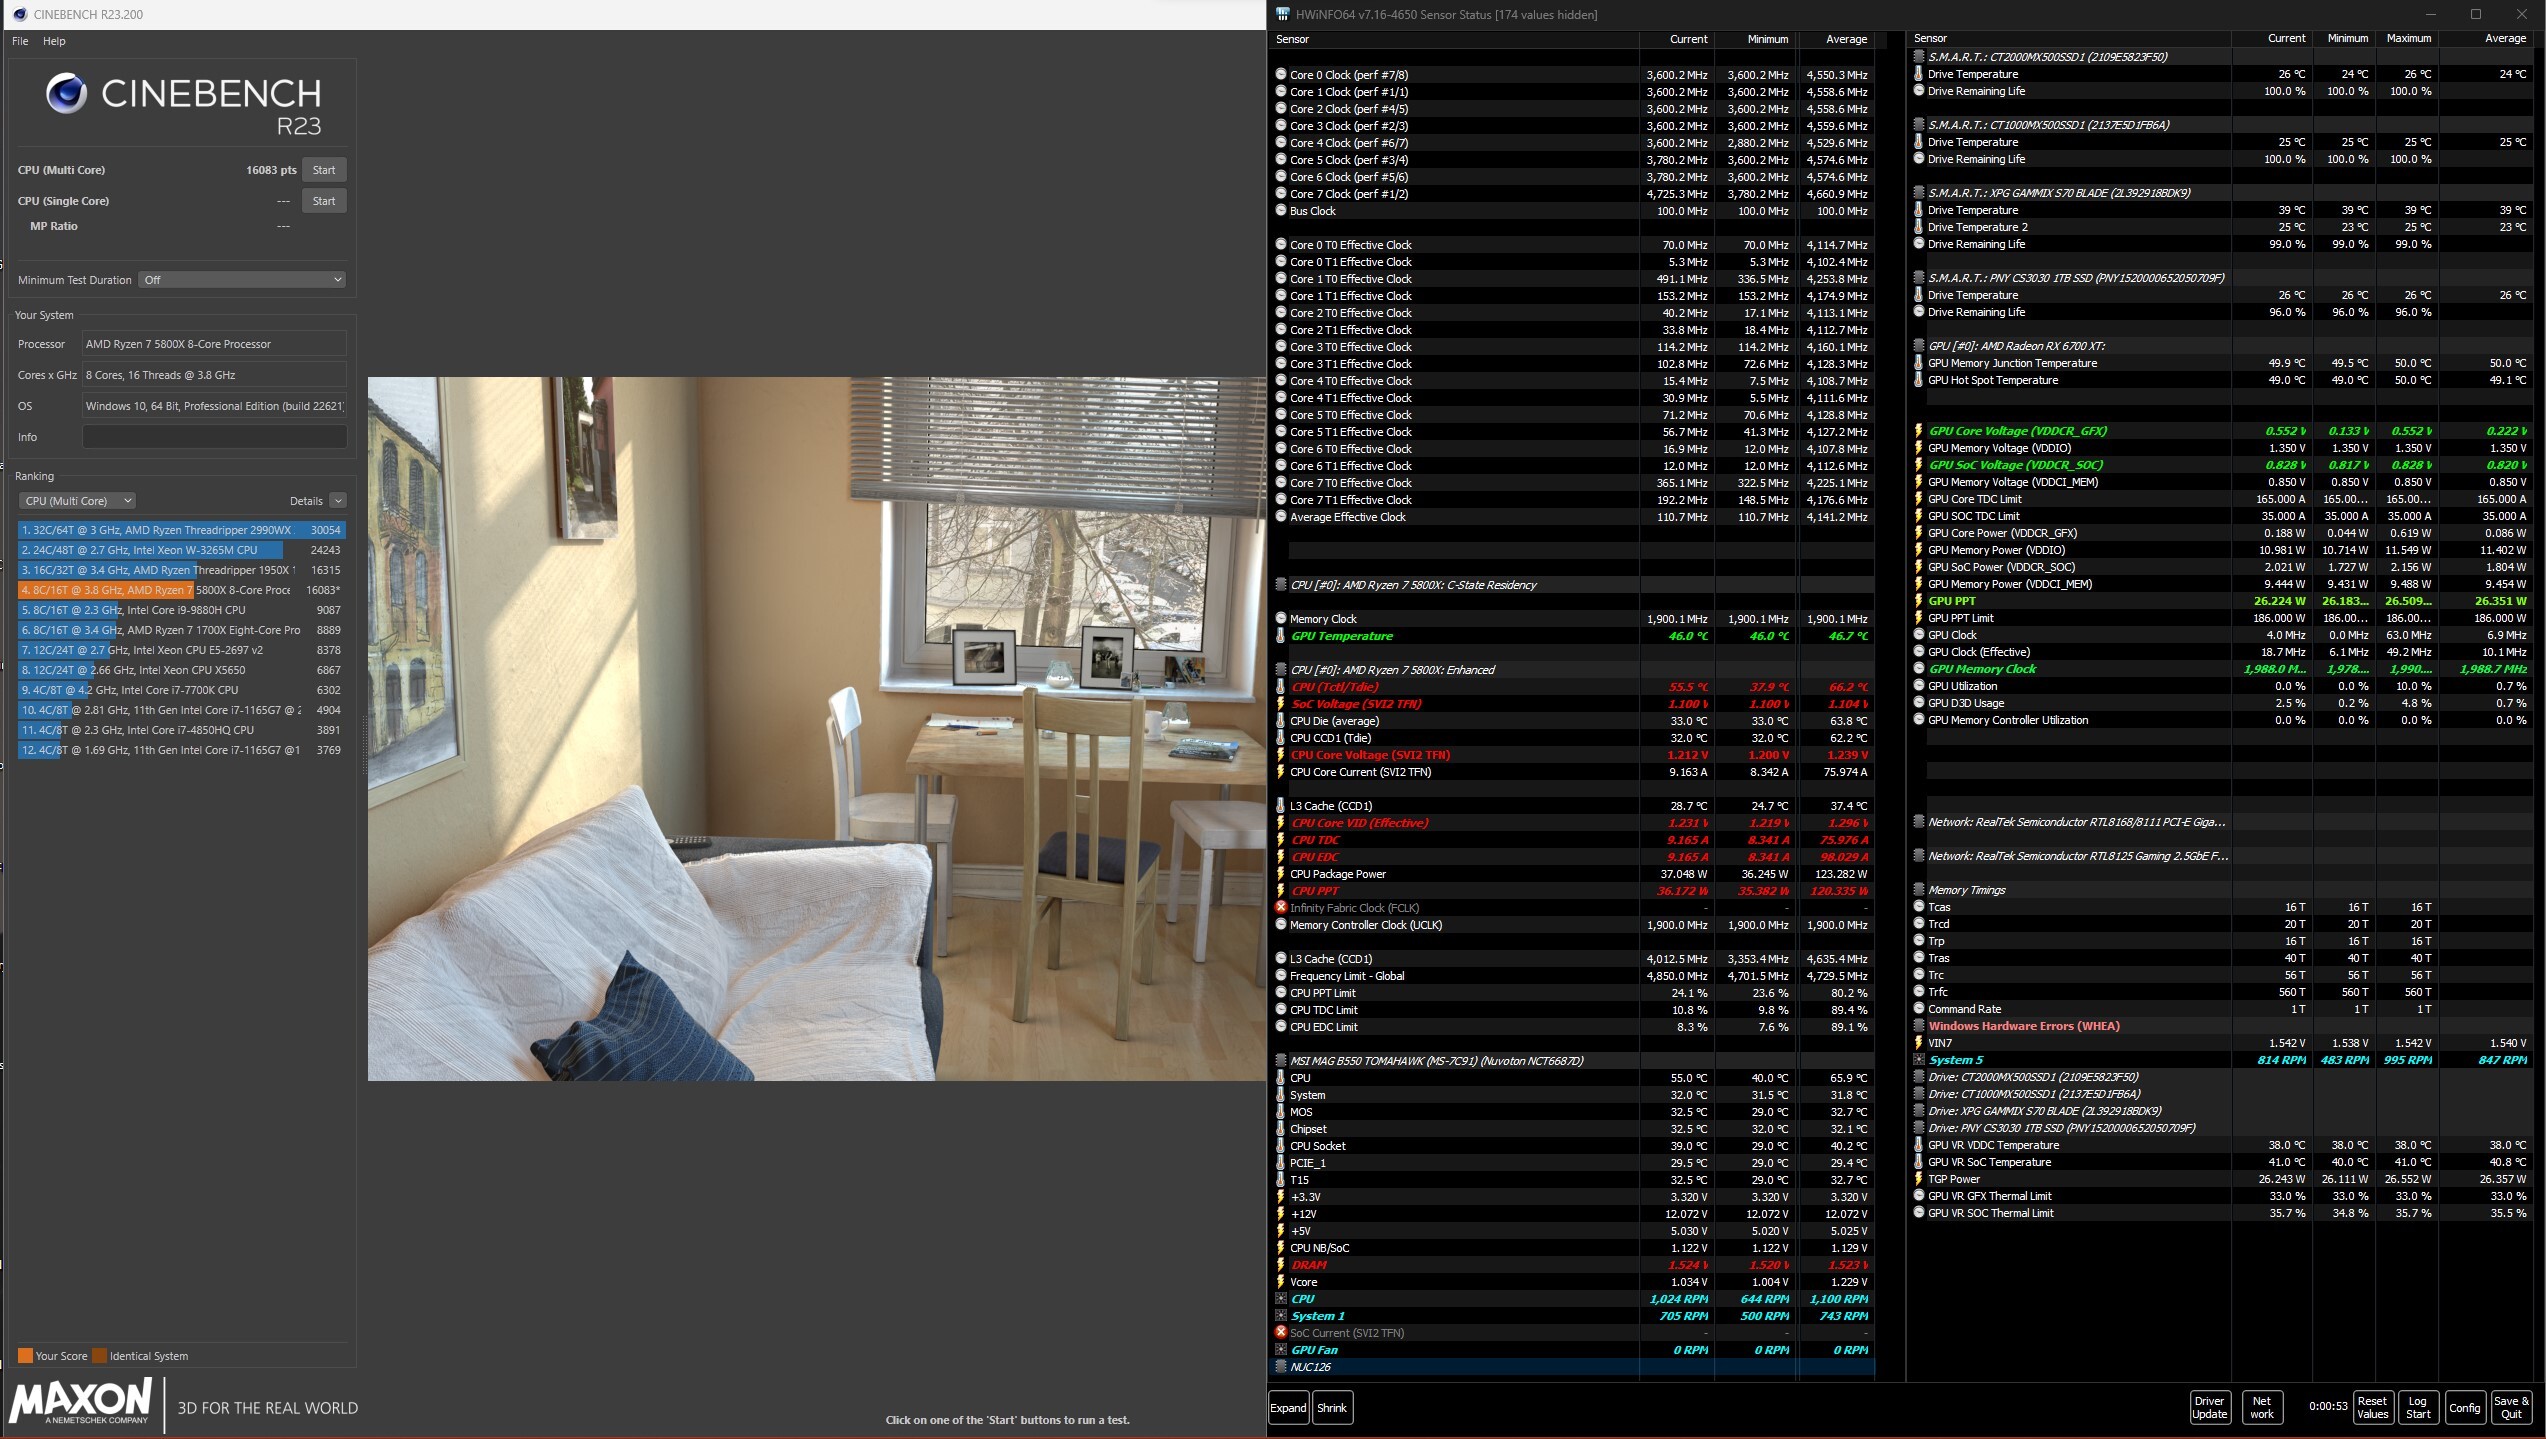Open the Help menu in Cinebench
2546x1439 pixels.
tap(54, 41)
